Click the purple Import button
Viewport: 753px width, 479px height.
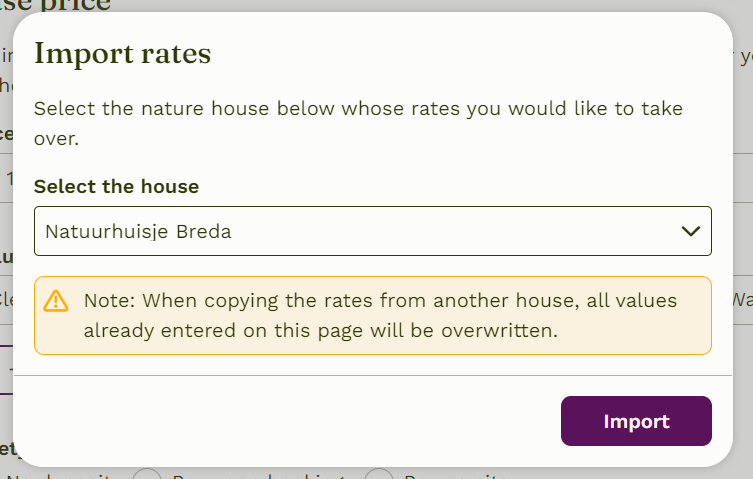pyautogui.click(x=636, y=421)
